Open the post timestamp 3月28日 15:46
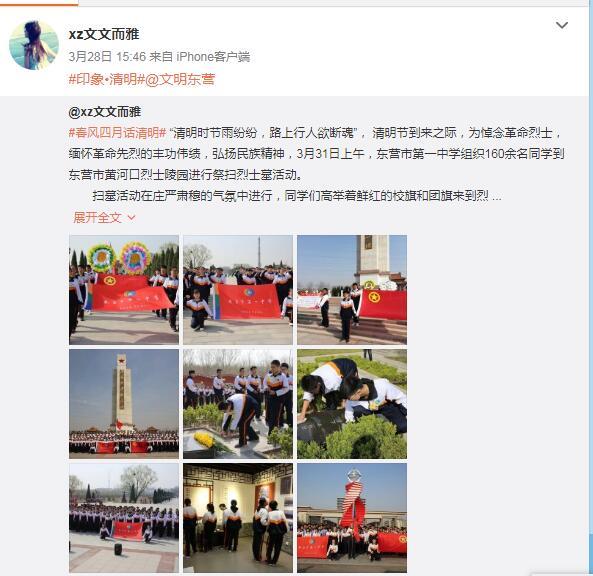Image resolution: width=593 pixels, height=576 pixels. (107, 57)
